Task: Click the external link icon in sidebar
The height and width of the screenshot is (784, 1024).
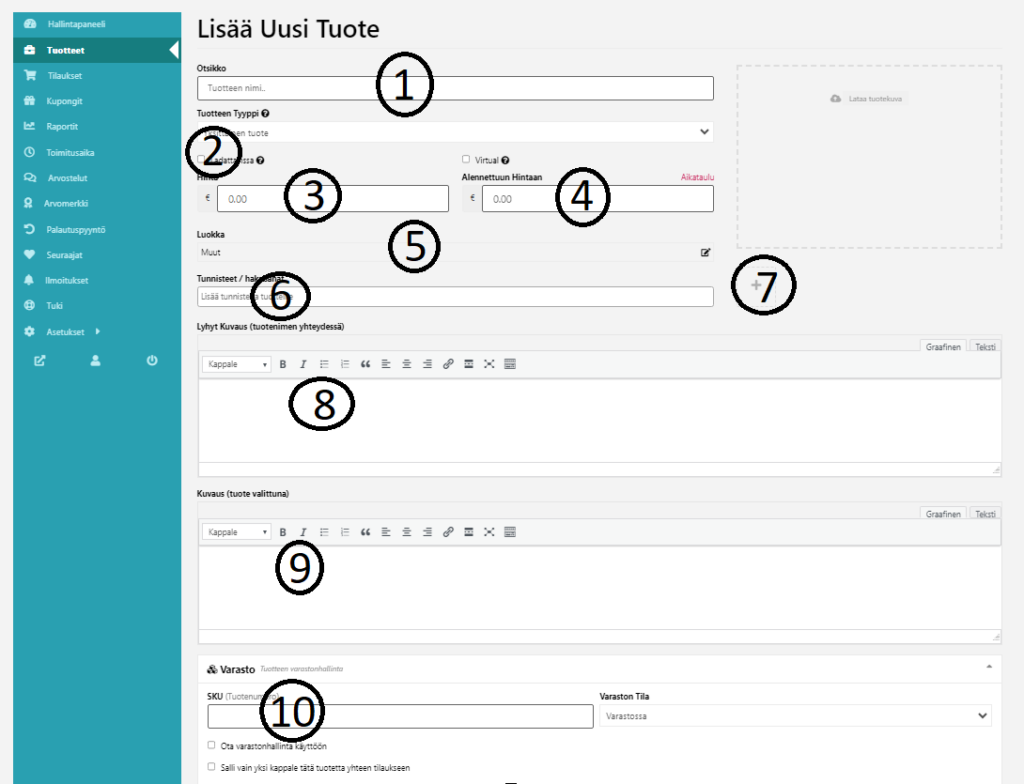Action: [x=40, y=361]
